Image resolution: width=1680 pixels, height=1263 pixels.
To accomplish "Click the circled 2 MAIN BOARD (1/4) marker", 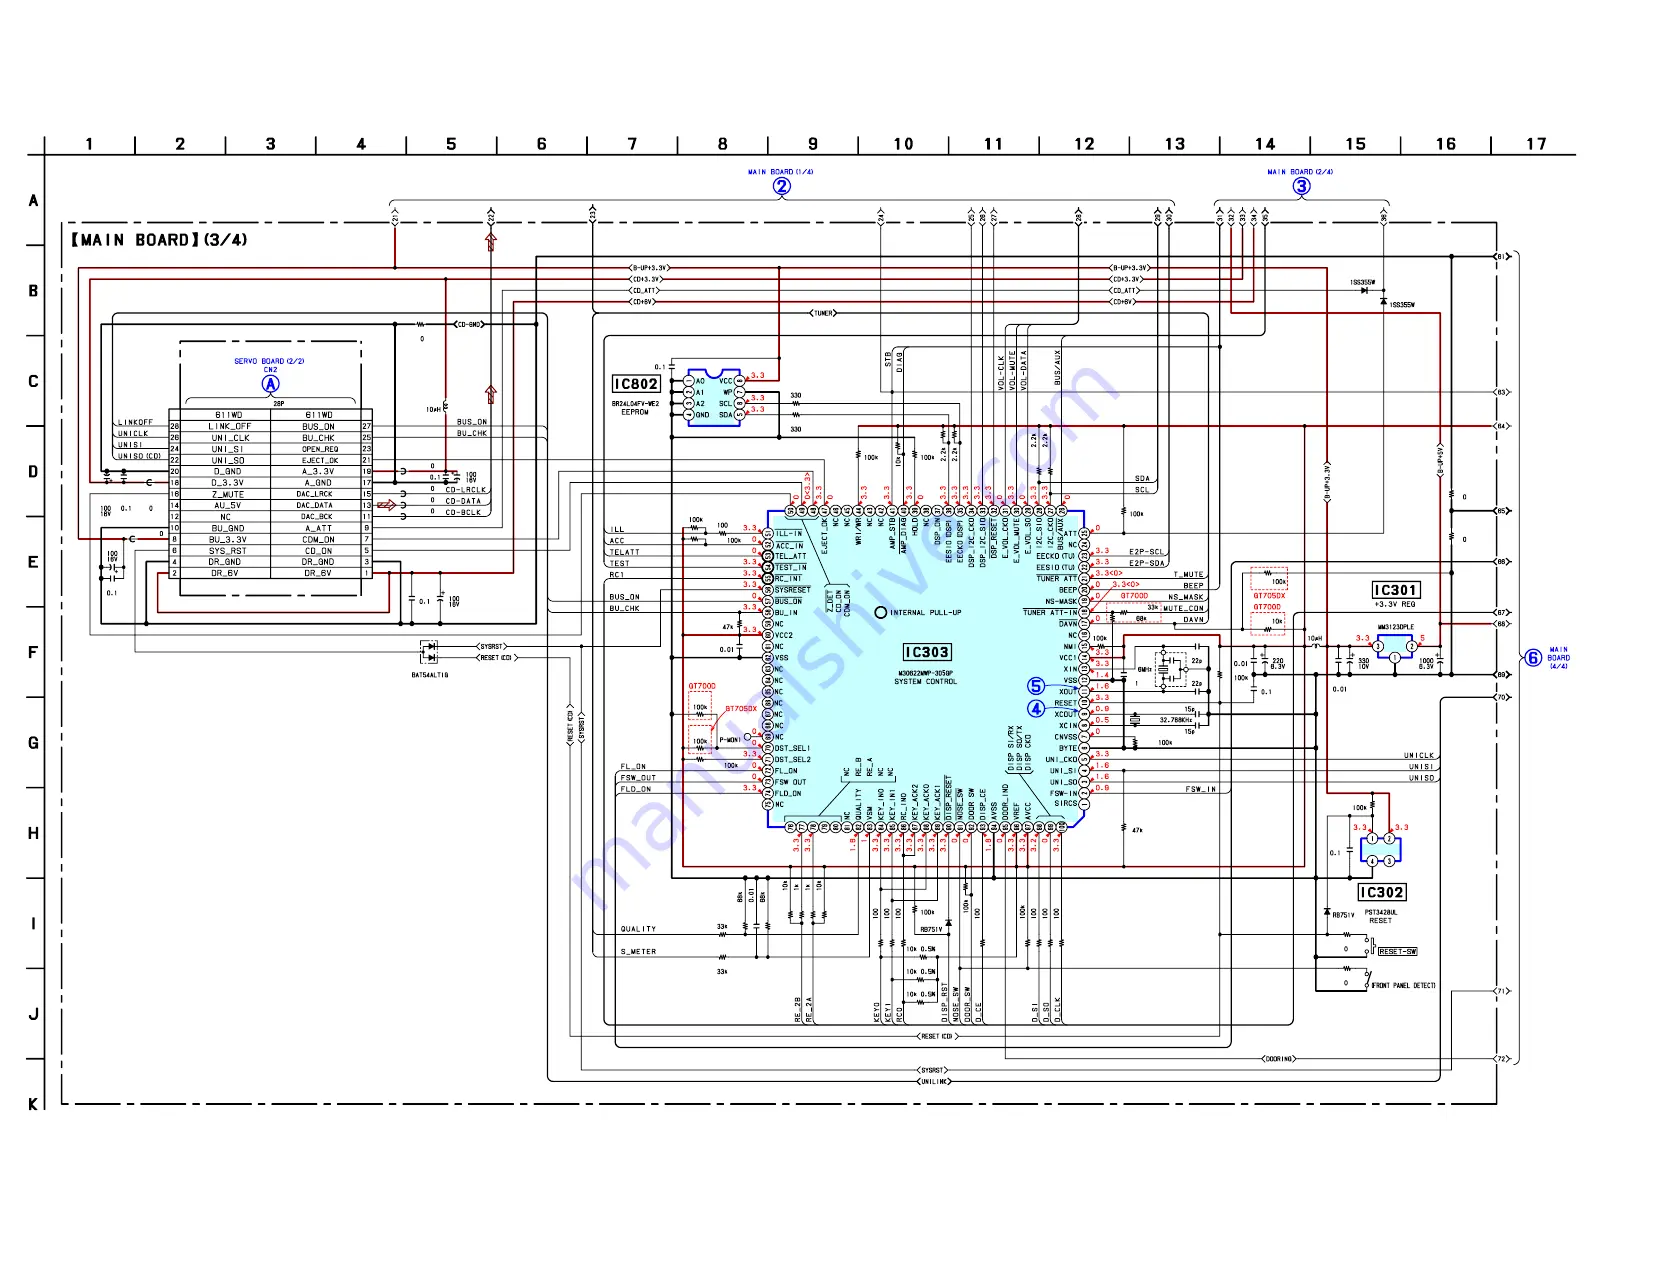I will [781, 185].
